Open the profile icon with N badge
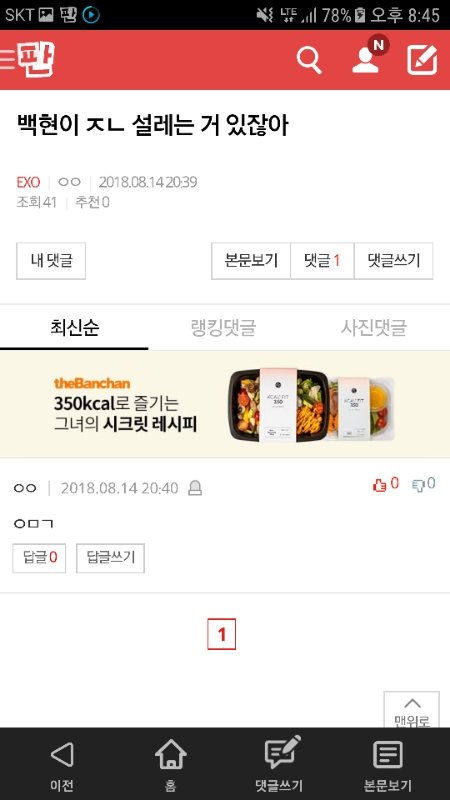 tap(367, 56)
